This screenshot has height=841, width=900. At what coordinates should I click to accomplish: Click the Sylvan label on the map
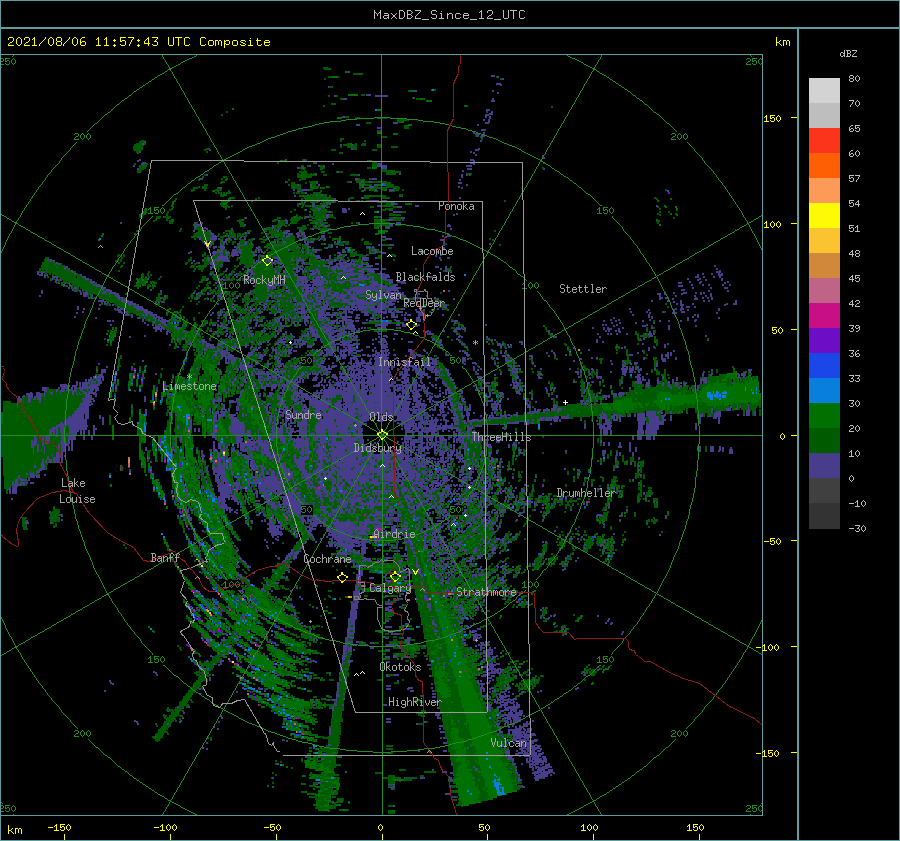383,295
